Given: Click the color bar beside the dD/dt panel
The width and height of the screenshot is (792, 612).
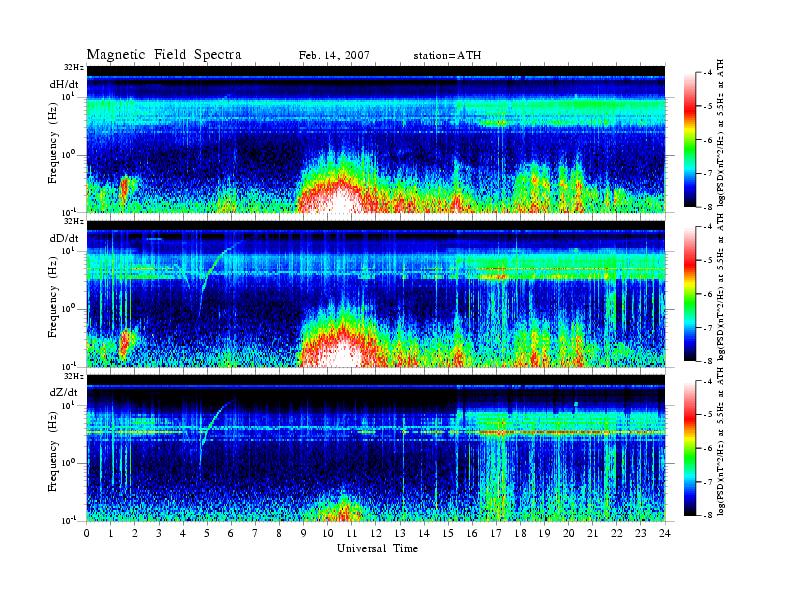Looking at the screenshot, I should (690, 294).
